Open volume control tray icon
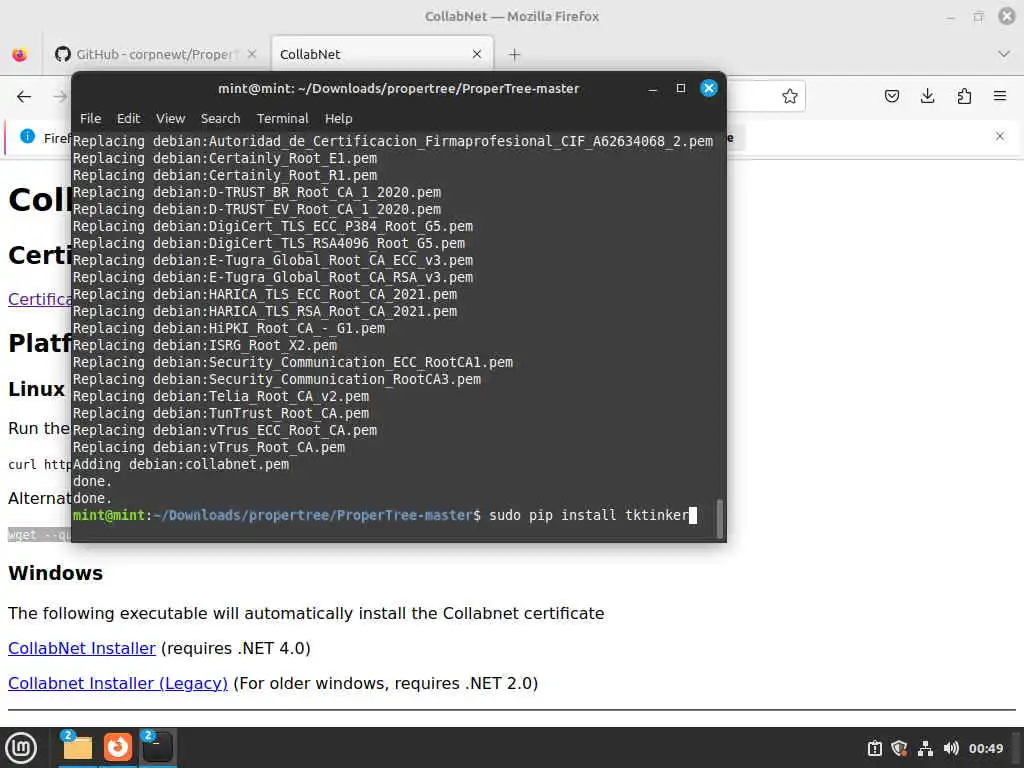The width and height of the screenshot is (1024, 768). (x=951, y=748)
